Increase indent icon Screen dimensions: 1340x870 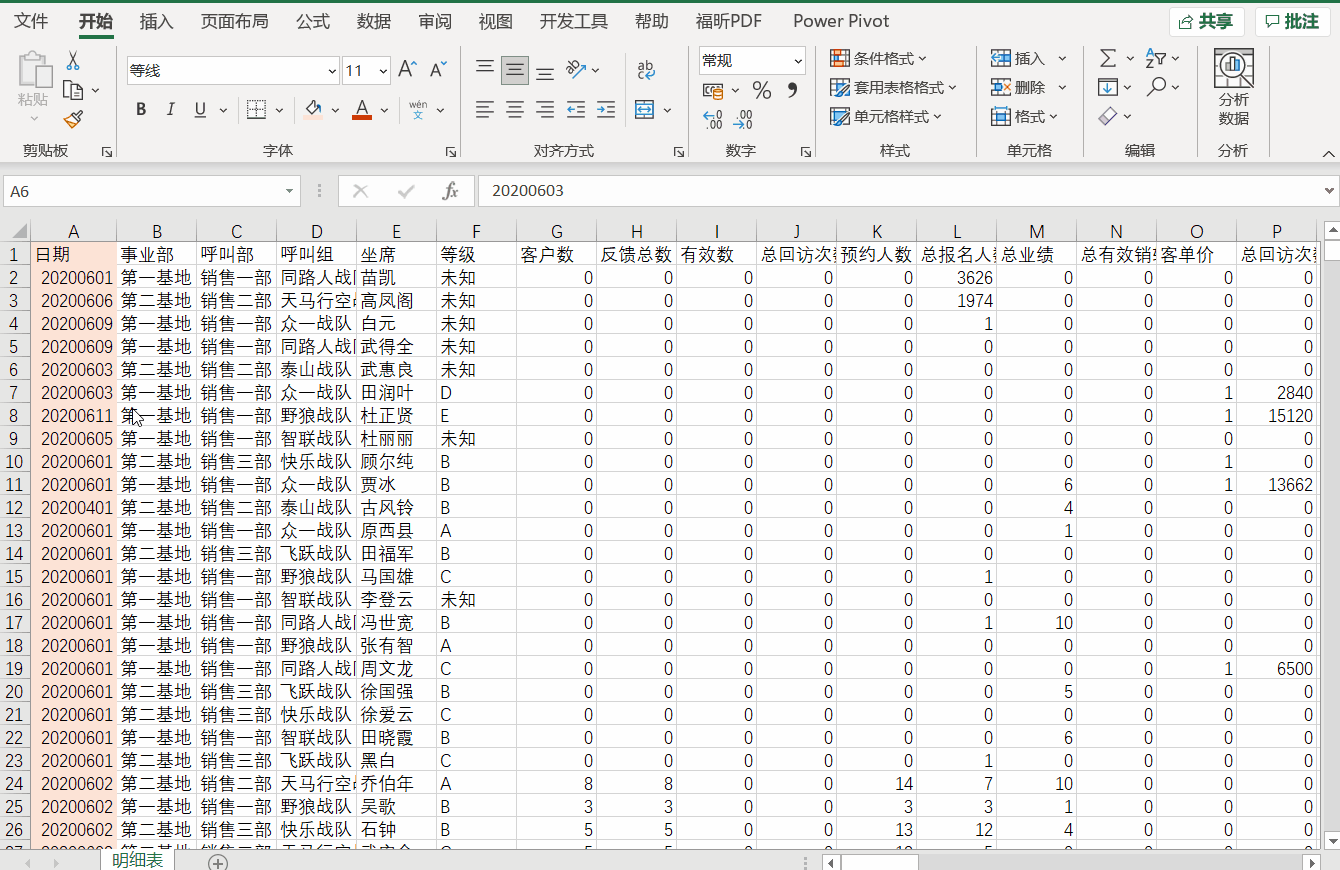click(606, 110)
